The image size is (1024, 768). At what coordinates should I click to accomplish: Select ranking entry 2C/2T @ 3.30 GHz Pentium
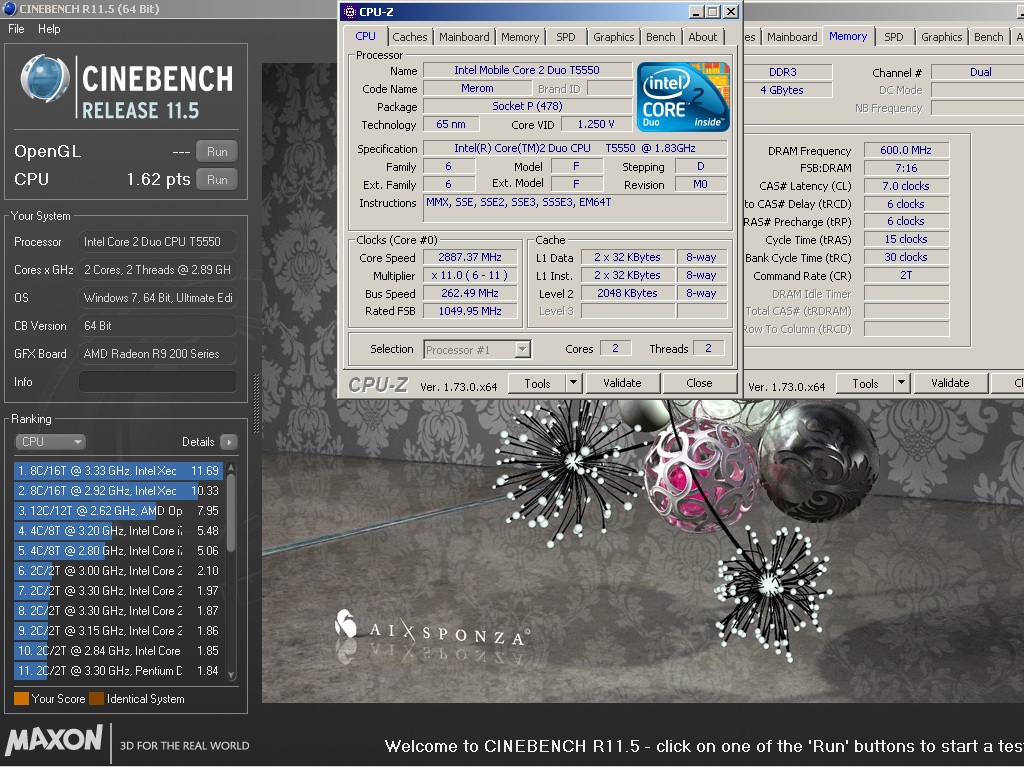point(118,671)
